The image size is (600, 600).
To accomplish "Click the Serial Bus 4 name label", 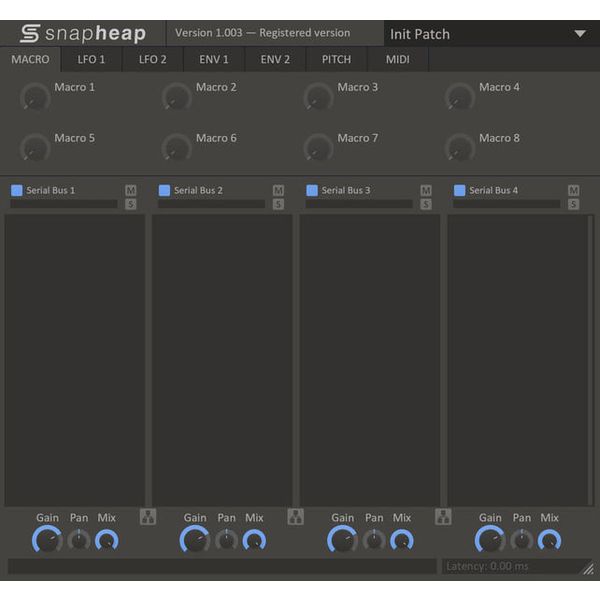I will [x=494, y=190].
